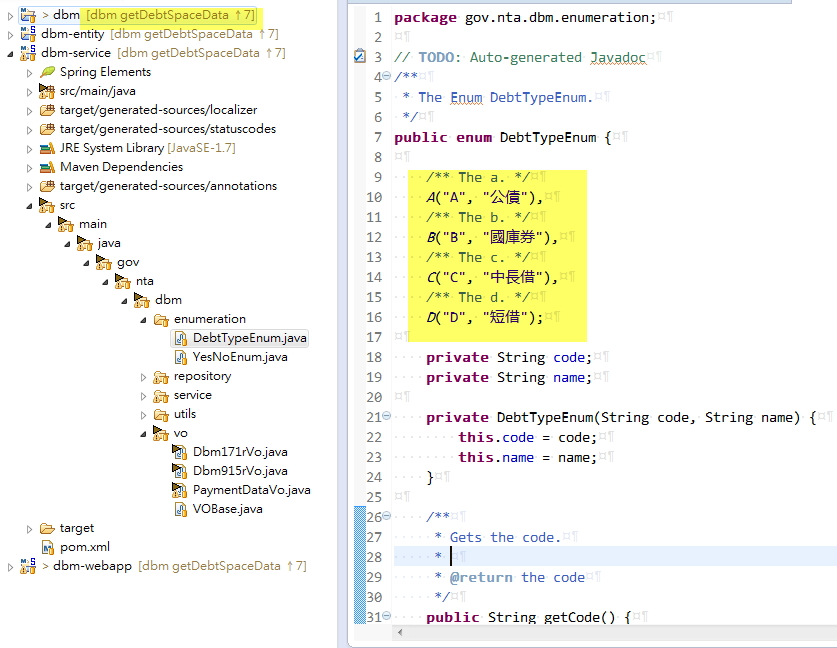This screenshot has width=837, height=648.
Task: Click the JRE System Library icon
Action: click(47, 148)
